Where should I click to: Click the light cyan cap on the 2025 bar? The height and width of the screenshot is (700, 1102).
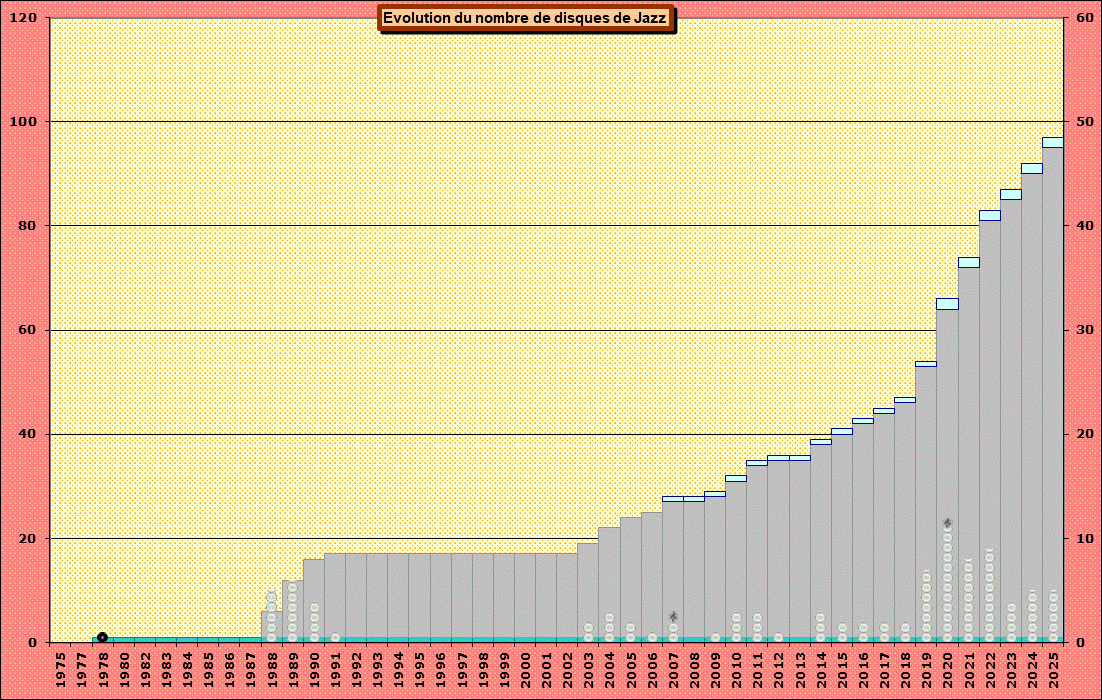1053,142
